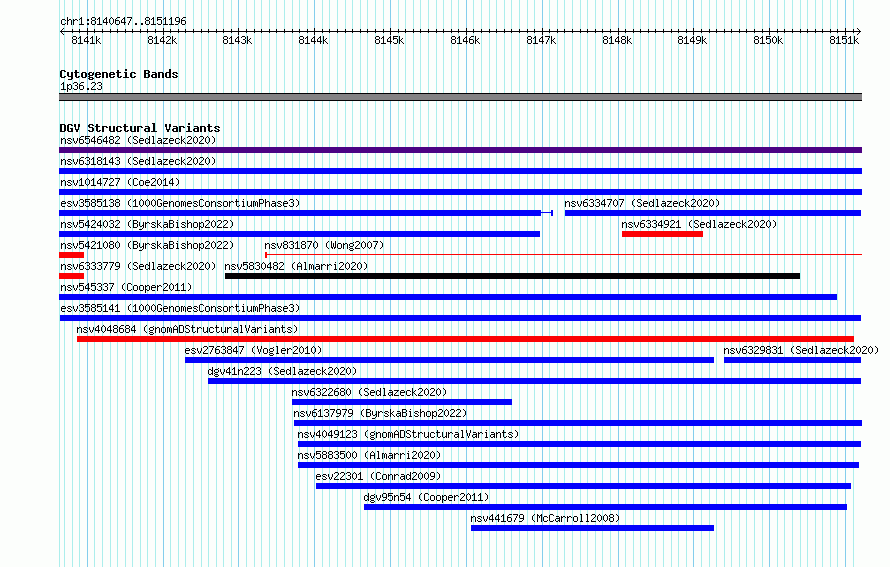Open nsv4049123 (gnomADStructuralVariants) label
The height and width of the screenshot is (567, 890).
pos(408,434)
